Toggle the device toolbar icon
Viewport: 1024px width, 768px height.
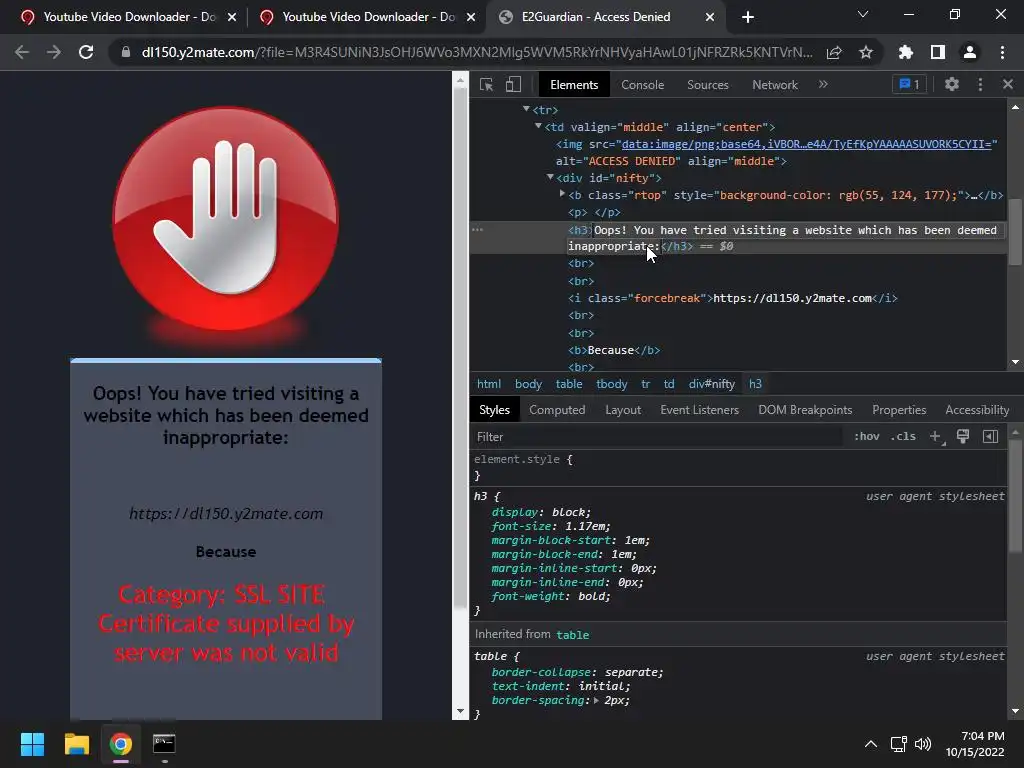pos(513,84)
